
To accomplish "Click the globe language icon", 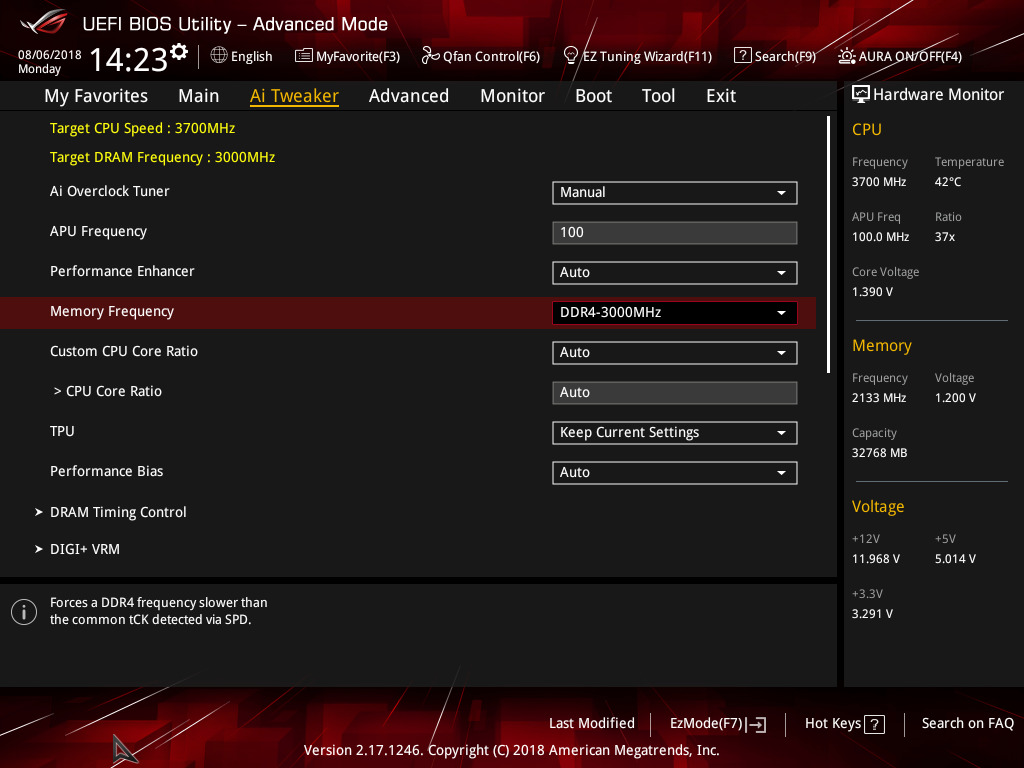I will click(x=219, y=56).
